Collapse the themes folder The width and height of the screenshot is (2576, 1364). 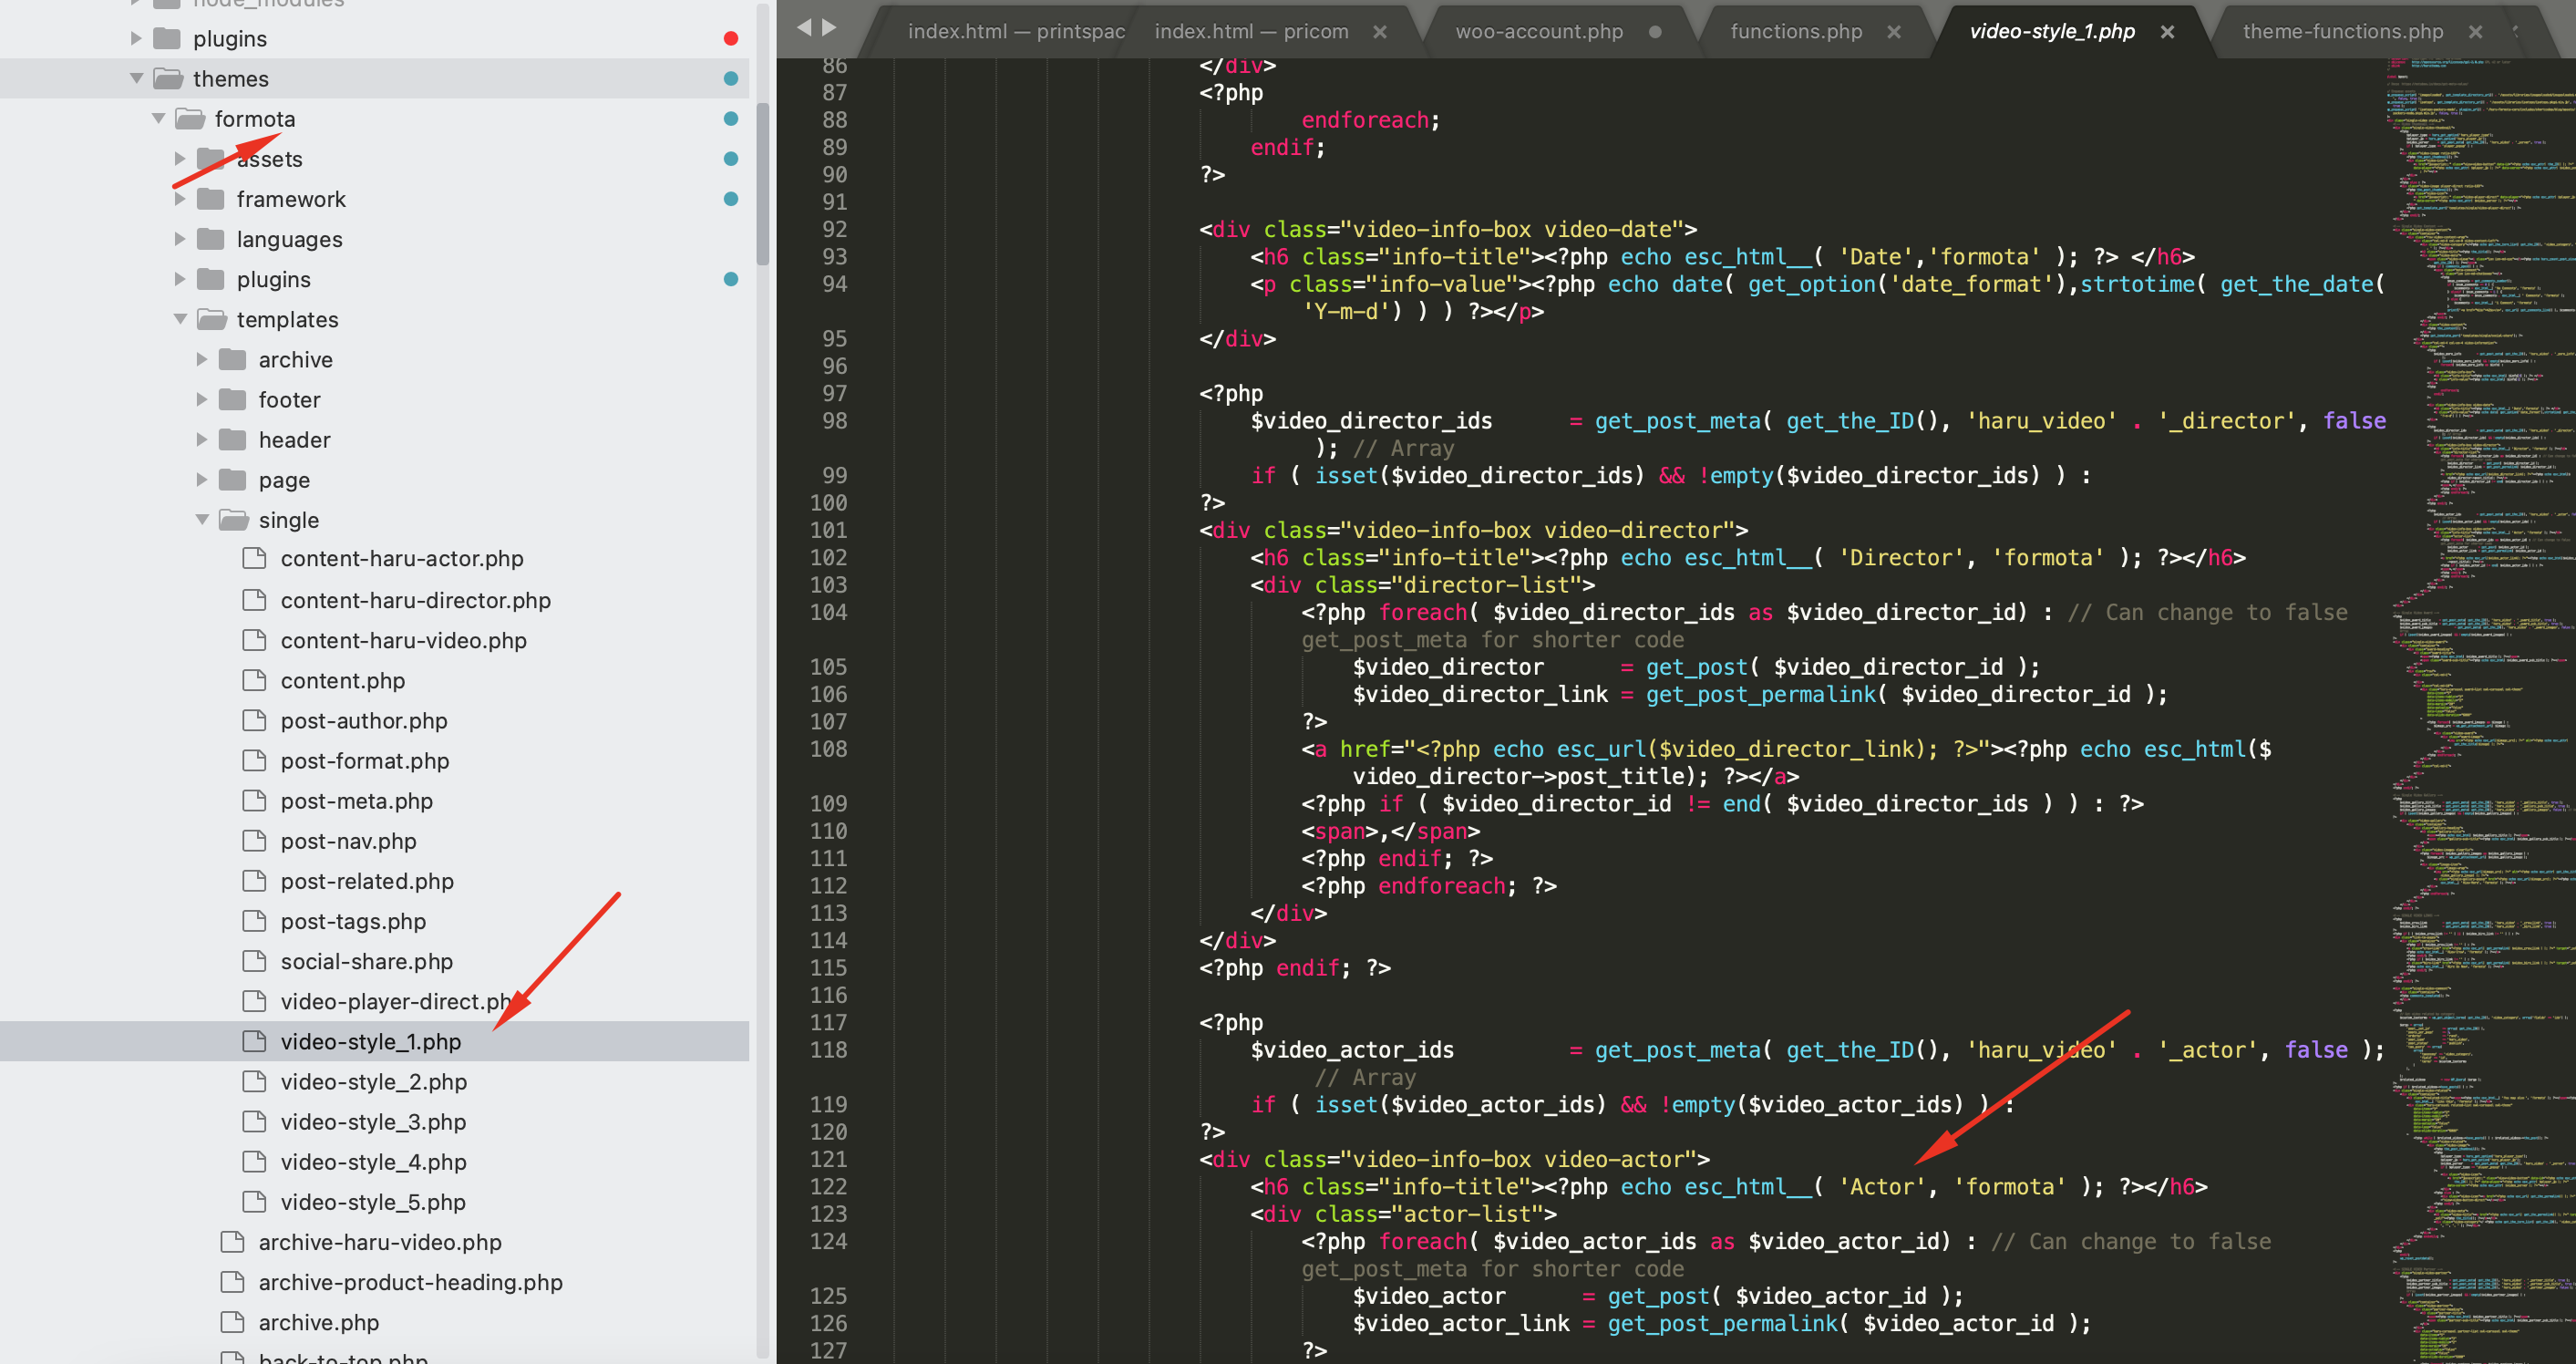pyautogui.click(x=136, y=79)
